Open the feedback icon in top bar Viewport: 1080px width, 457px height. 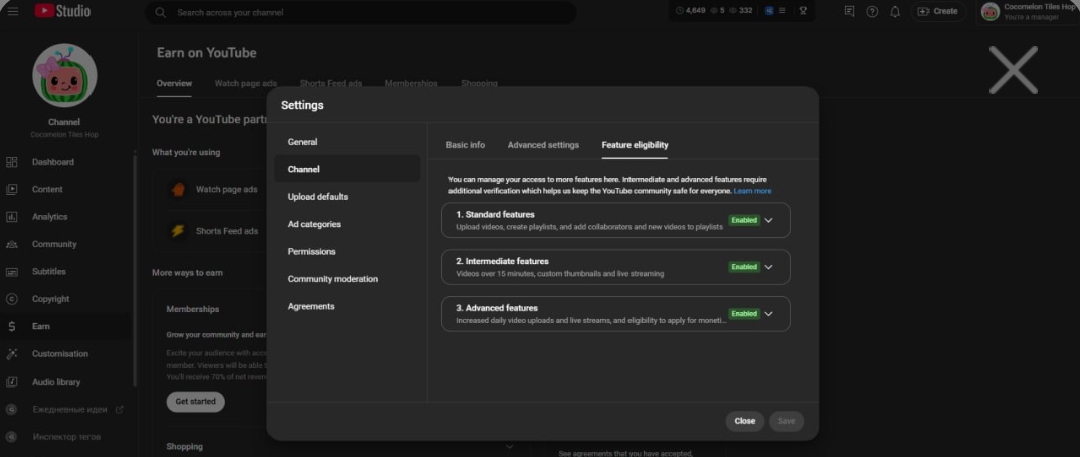click(x=849, y=11)
